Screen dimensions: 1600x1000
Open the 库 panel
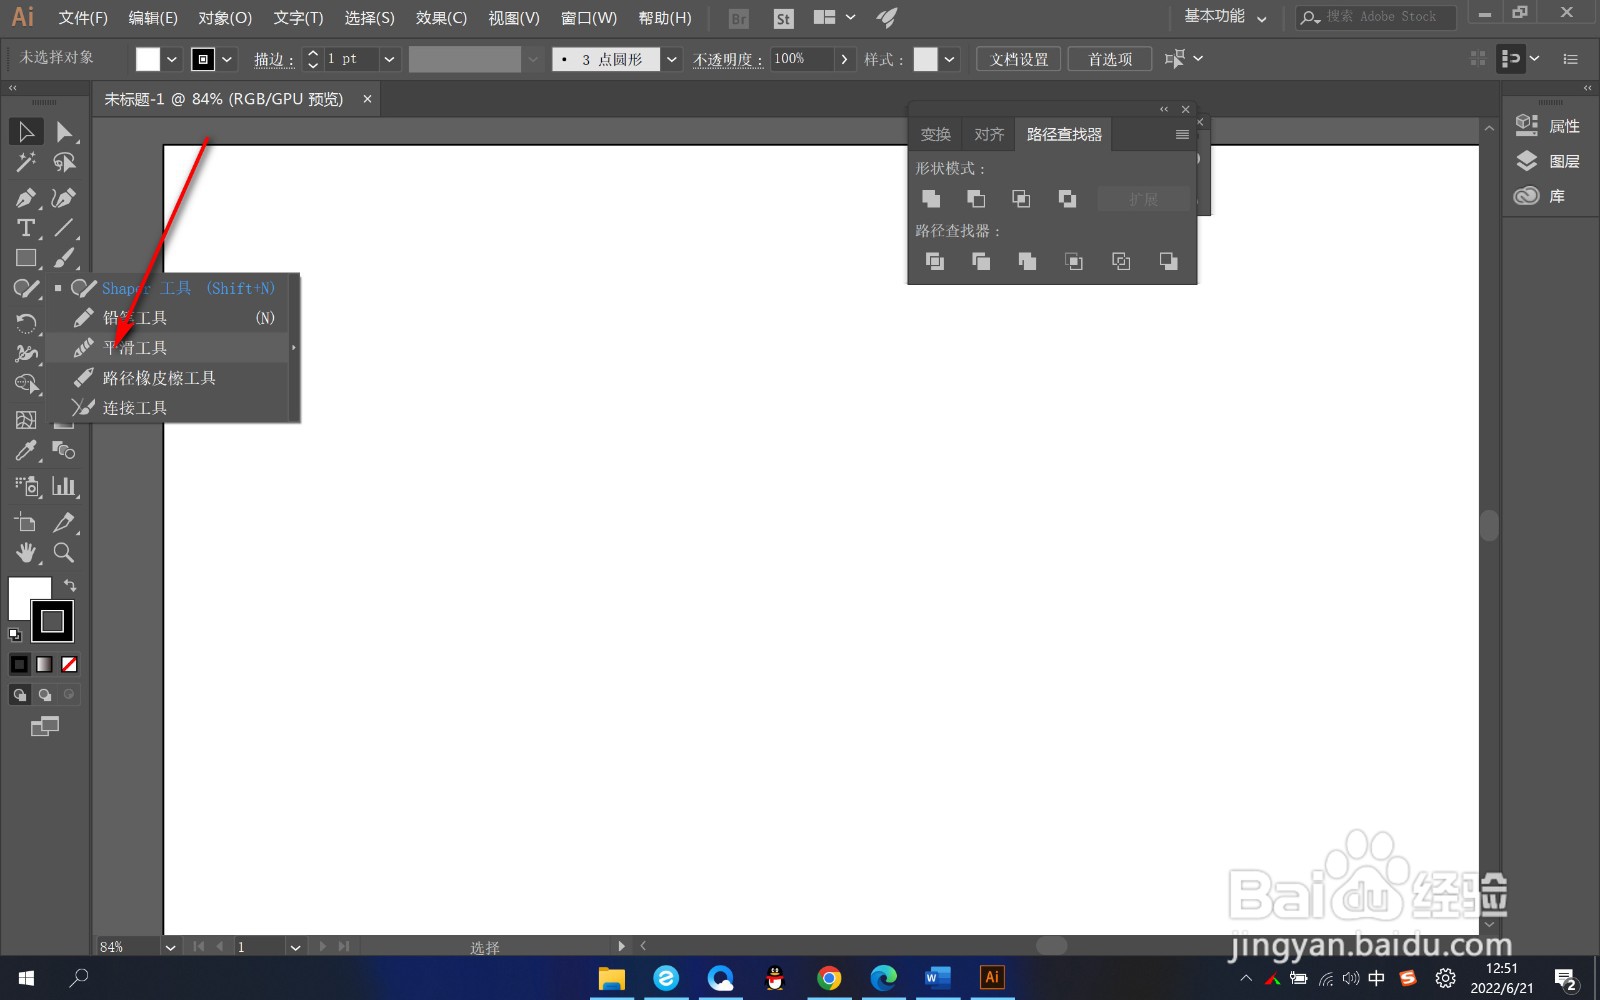coord(1540,196)
